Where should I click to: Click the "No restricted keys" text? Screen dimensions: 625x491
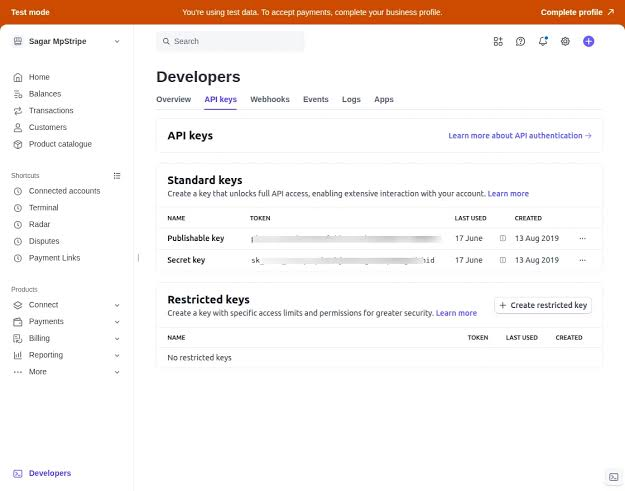coord(199,358)
